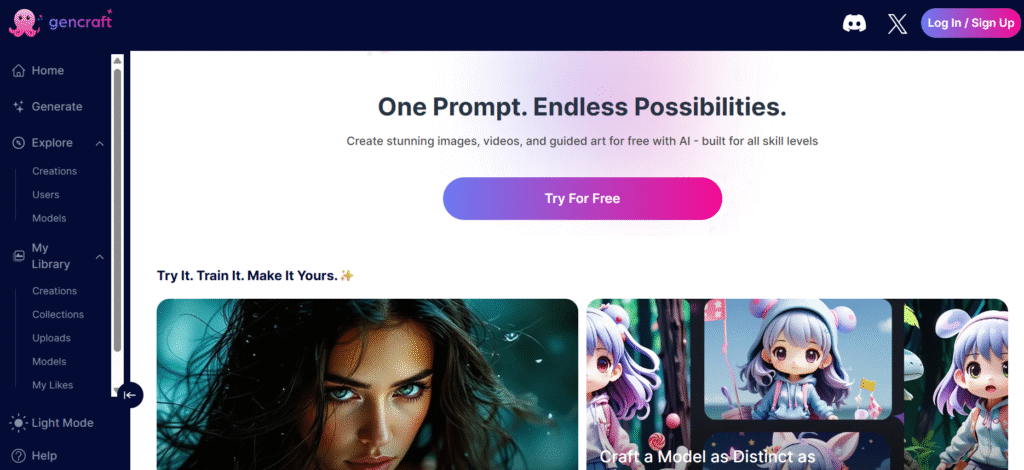This screenshot has height=470, width=1024.
Task: Open the X social icon
Action: [897, 24]
